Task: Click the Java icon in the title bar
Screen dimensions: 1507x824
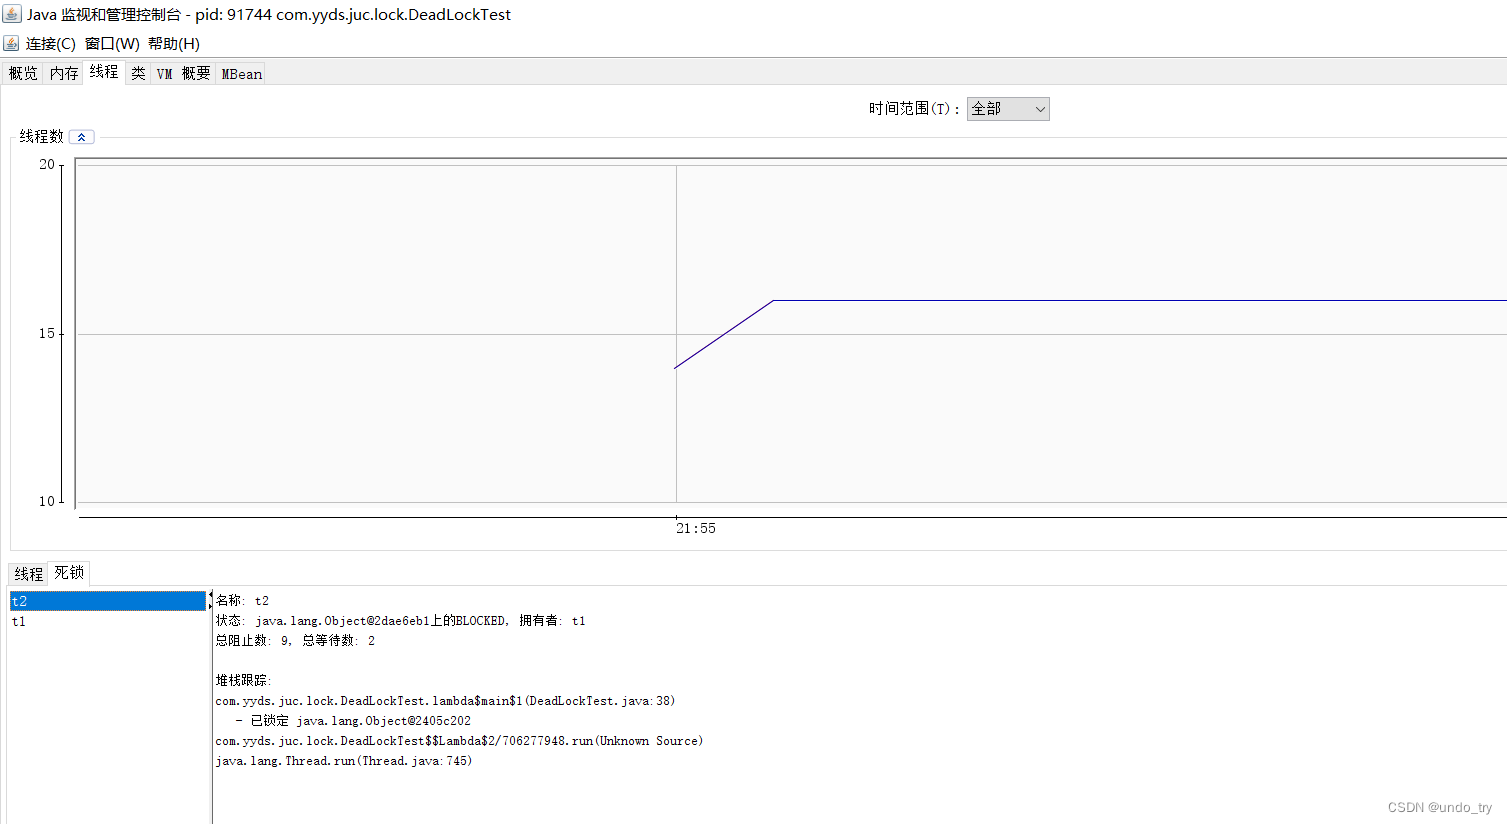Action: coord(12,14)
